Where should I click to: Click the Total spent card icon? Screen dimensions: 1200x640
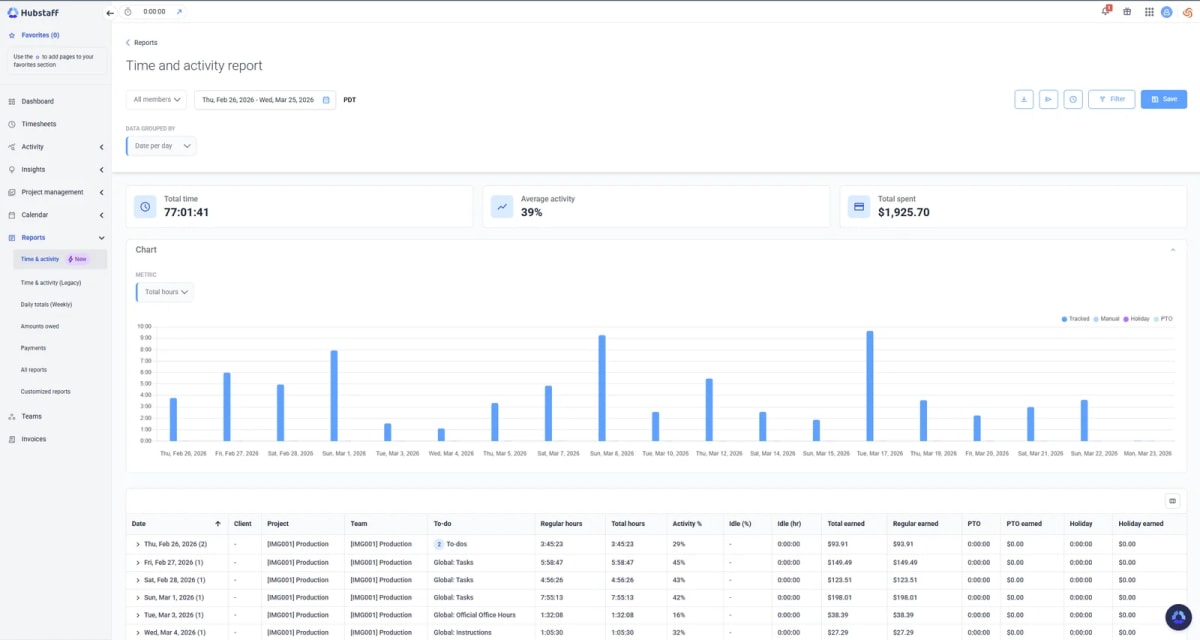[x=858, y=206]
